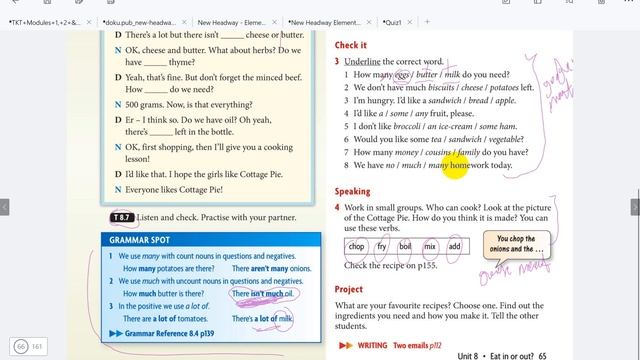The width and height of the screenshot is (640, 360).
Task: Close the Quiz1 tab
Action: point(409,22)
